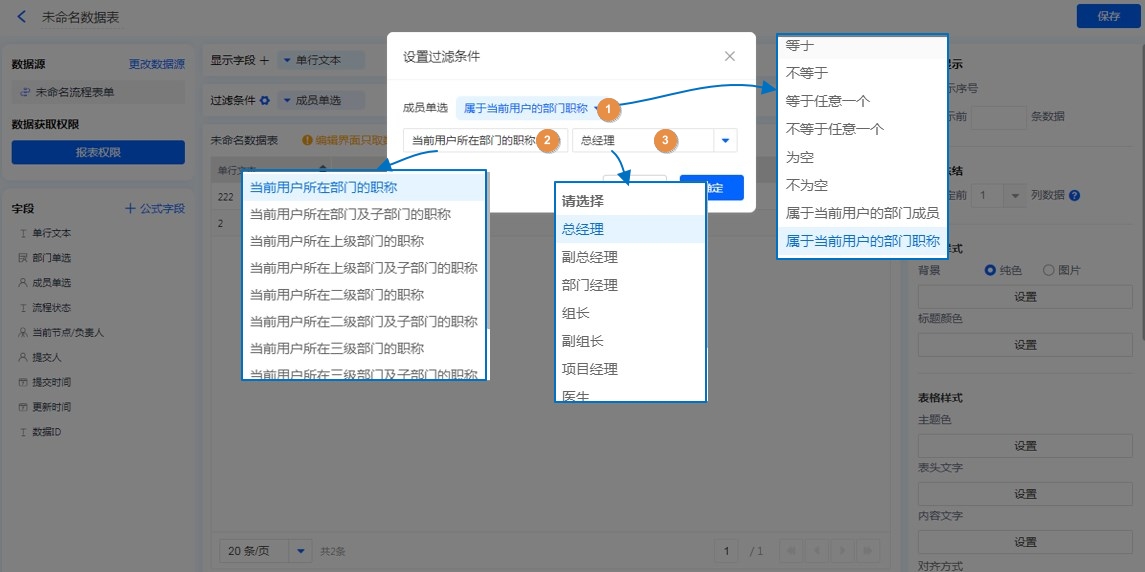Click the 更改数据源 link

(x=156, y=64)
